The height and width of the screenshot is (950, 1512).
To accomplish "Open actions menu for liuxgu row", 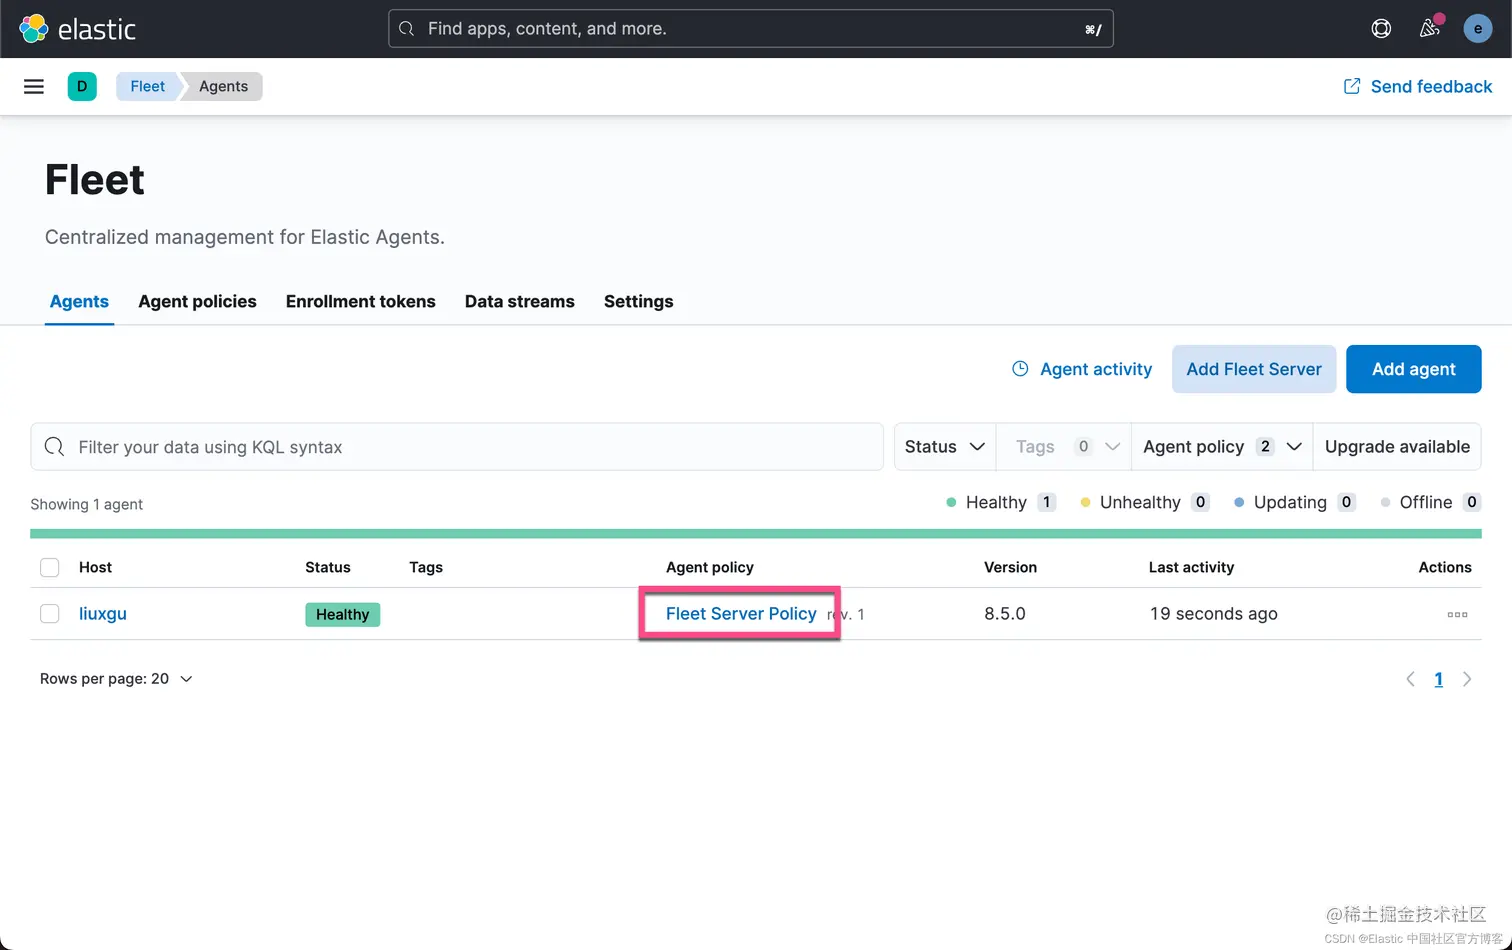I will pos(1457,614).
